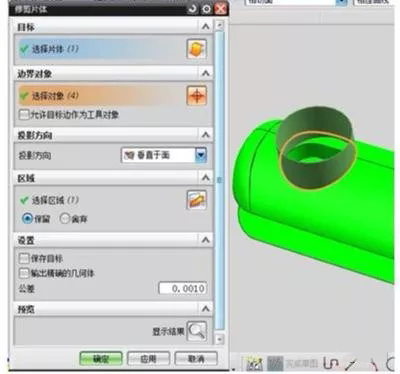Click the select region icon
Screen dimensions: 400x374
pyautogui.click(x=196, y=200)
